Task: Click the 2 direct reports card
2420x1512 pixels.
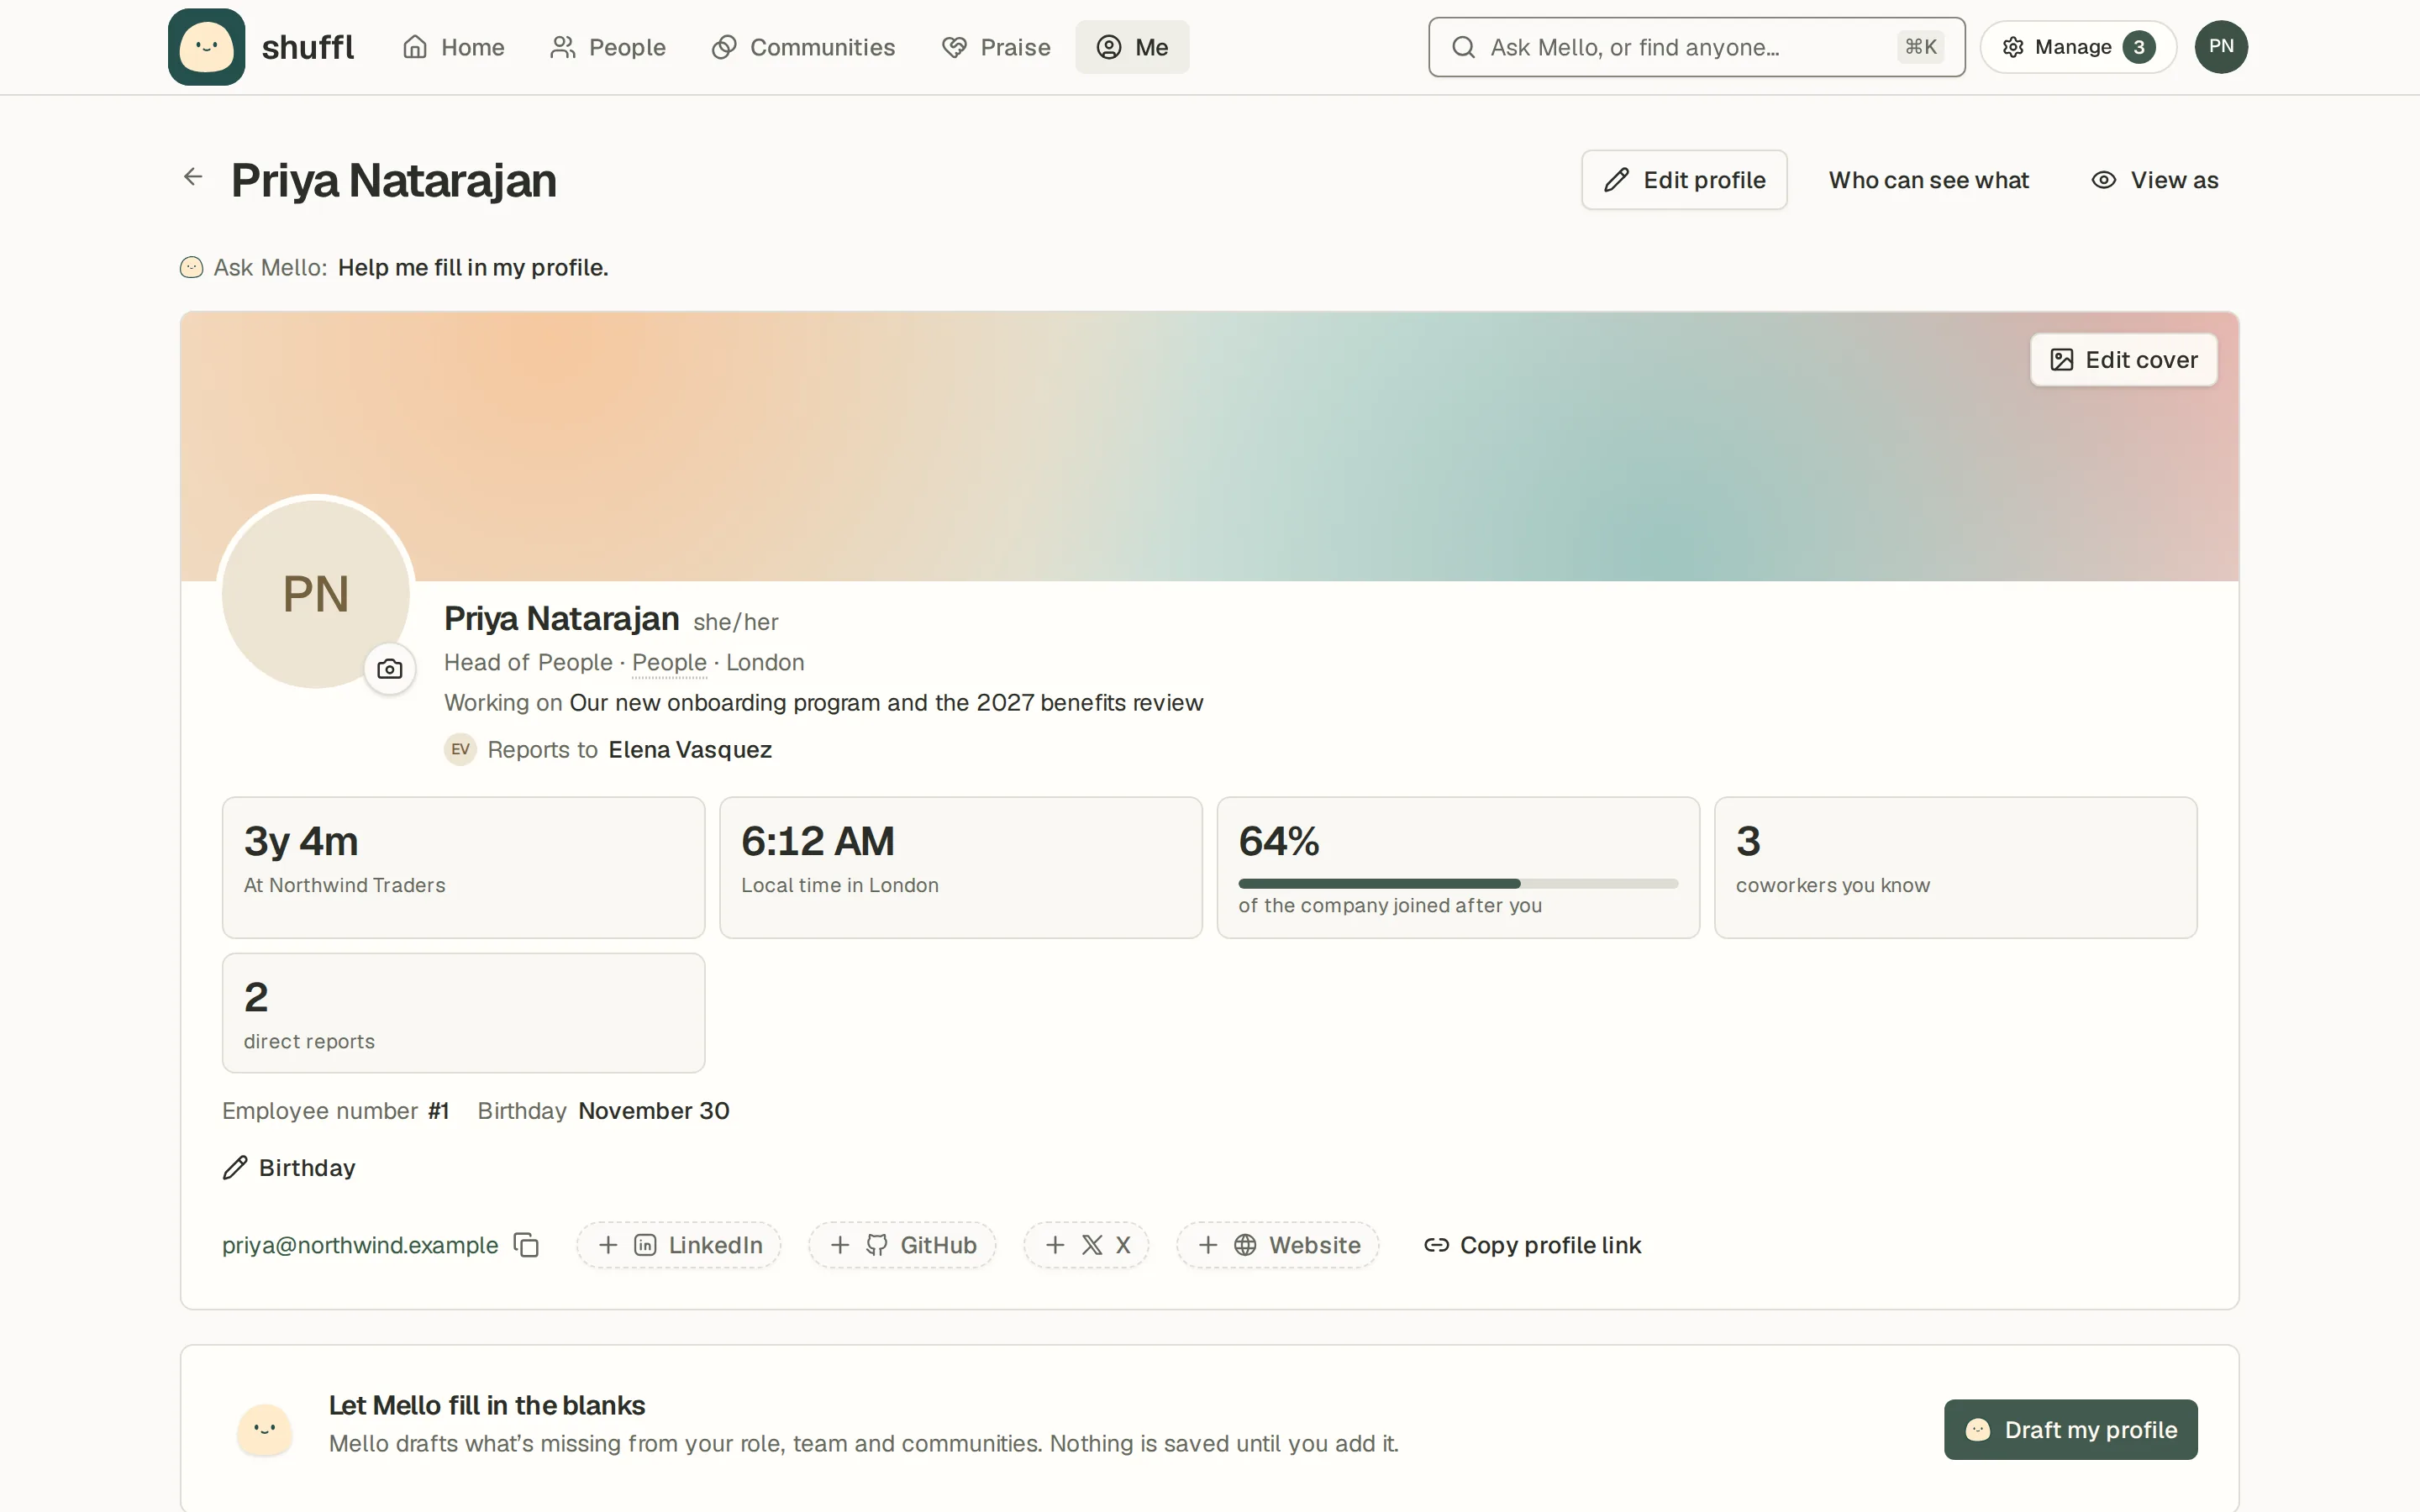Action: pyautogui.click(x=463, y=1013)
